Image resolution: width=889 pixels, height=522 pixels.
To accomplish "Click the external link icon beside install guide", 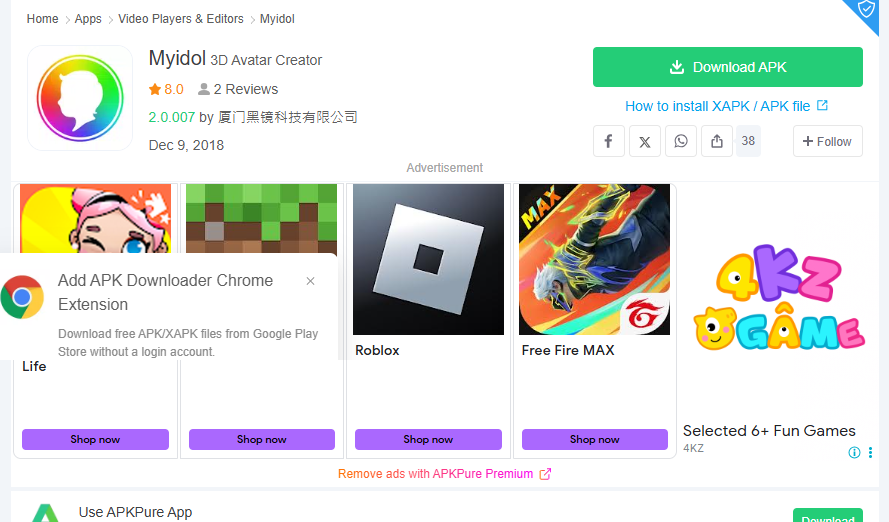I will tap(822, 105).
